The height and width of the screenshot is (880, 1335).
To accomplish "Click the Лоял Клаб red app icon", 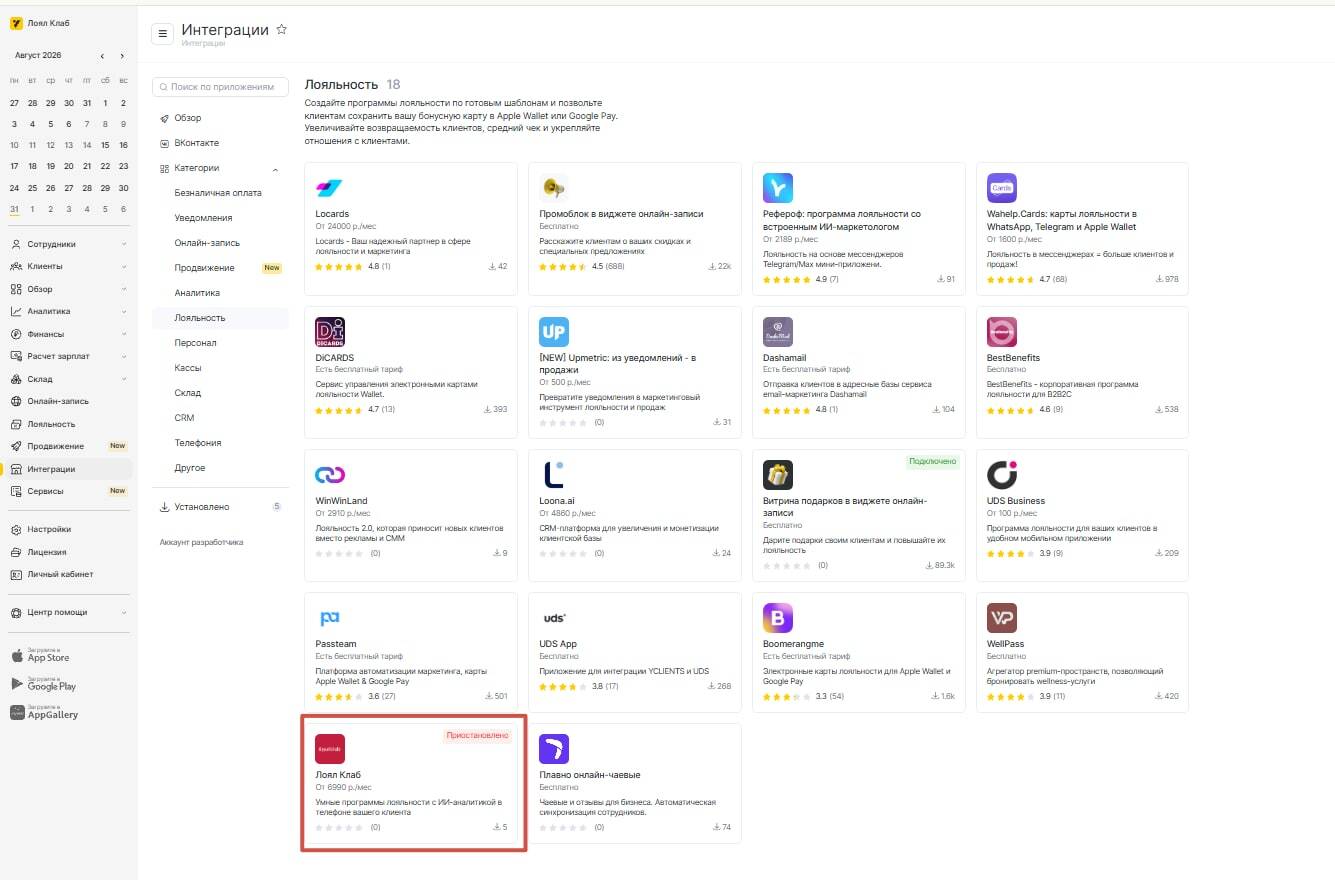I will 329,749.
